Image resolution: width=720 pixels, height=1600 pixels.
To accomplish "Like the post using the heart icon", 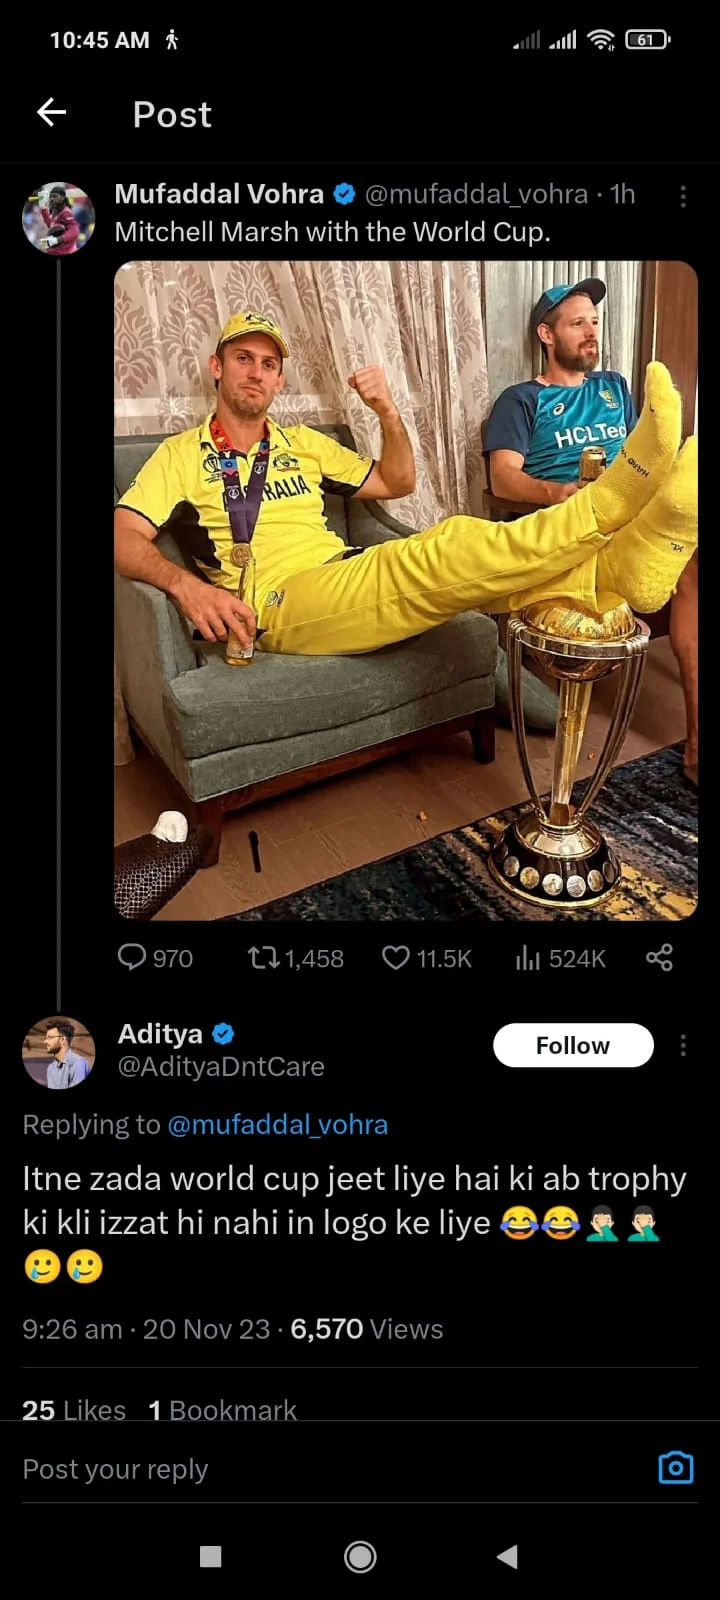I will click(x=396, y=958).
